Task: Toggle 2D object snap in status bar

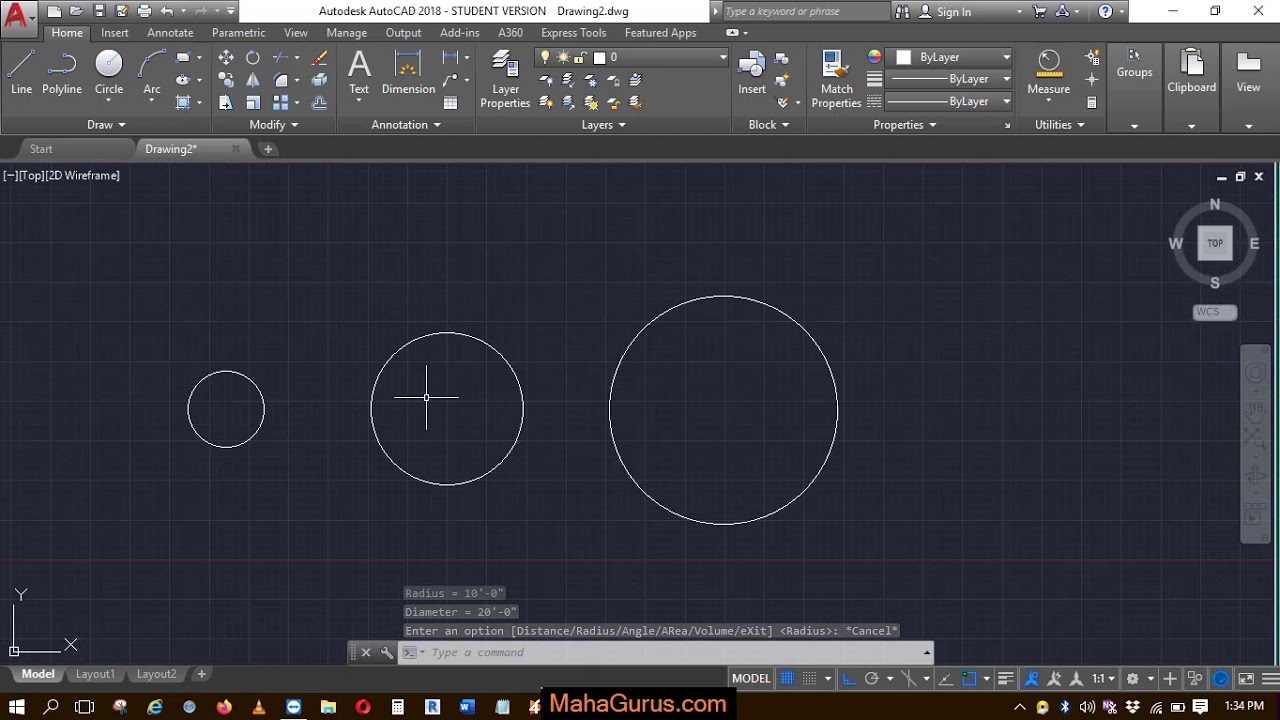Action: pyautogui.click(x=969, y=678)
